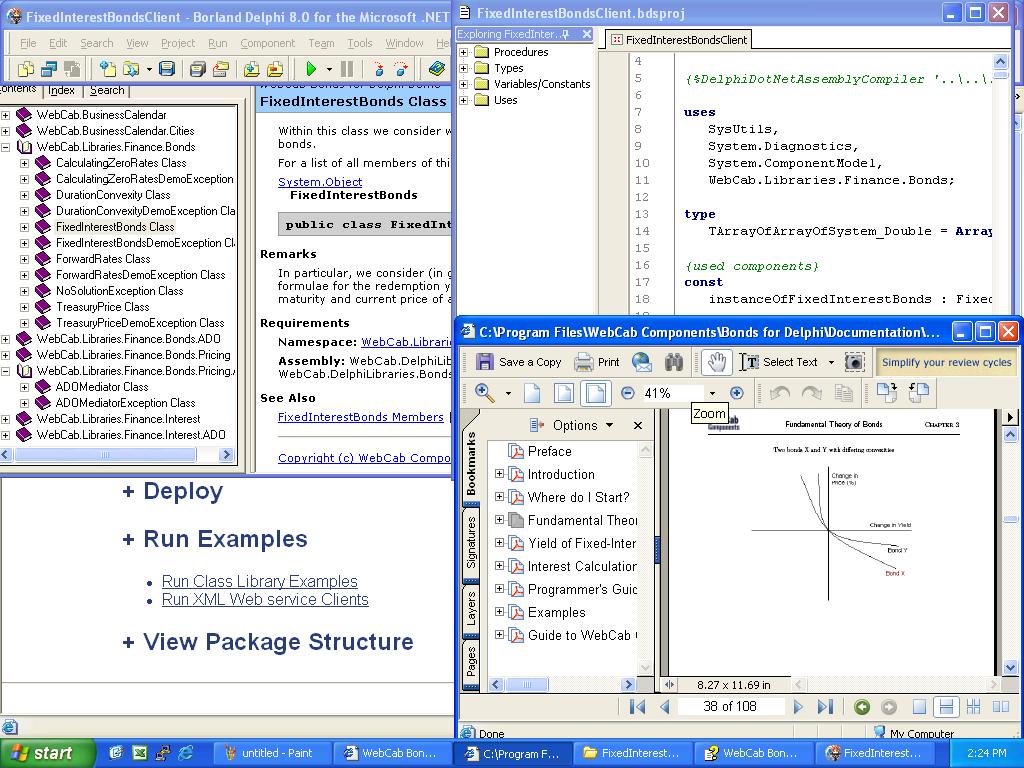Click the Save disk icon in Delphi toolbar

coord(167,69)
